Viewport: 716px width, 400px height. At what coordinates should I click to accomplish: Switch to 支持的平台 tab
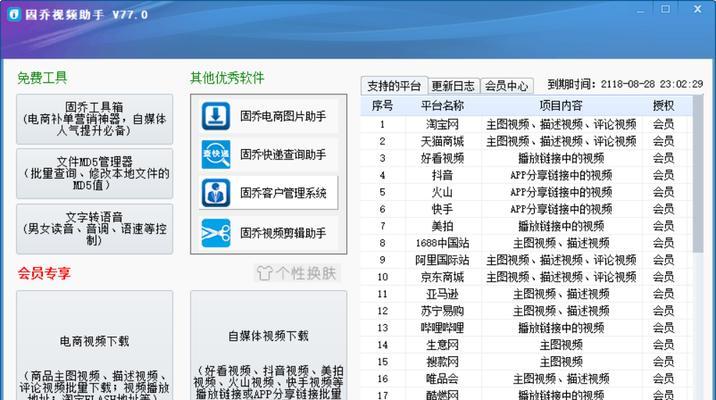coord(394,86)
